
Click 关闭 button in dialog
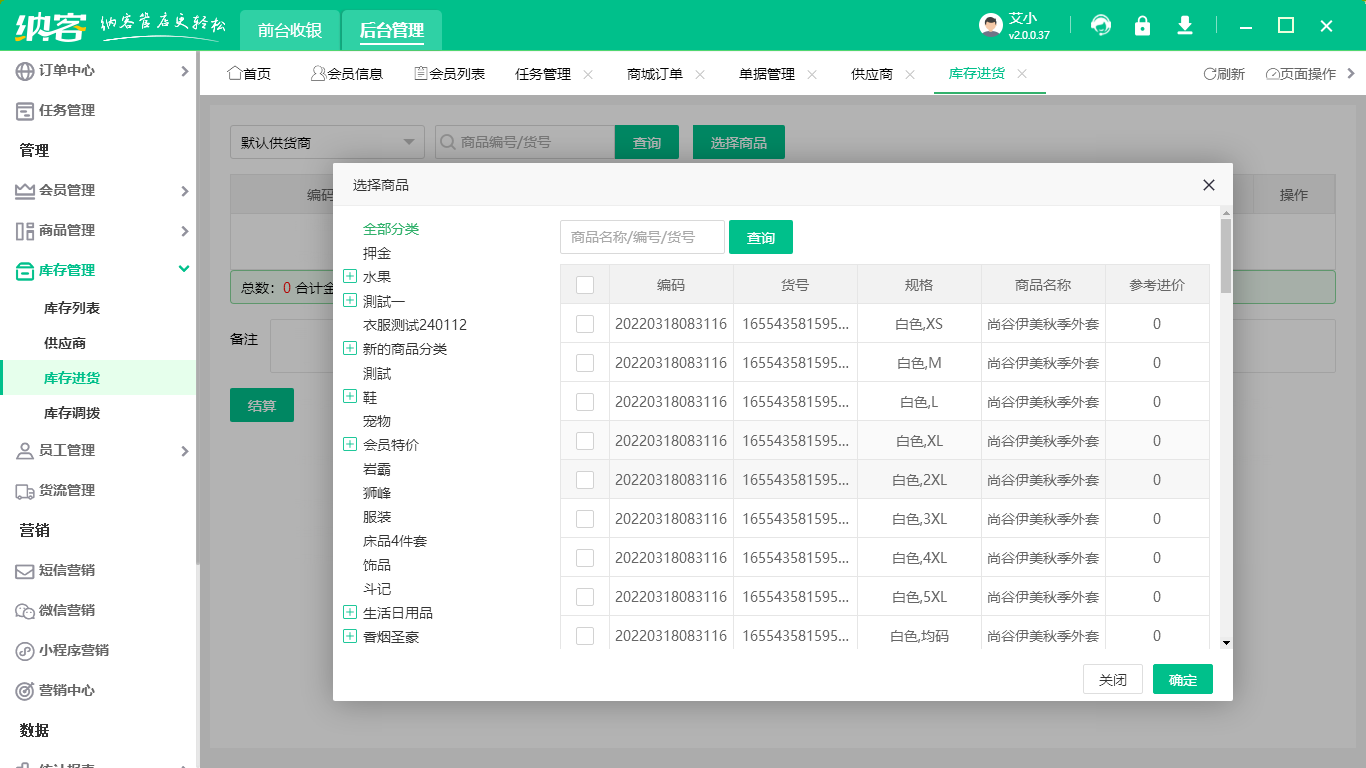pyautogui.click(x=1113, y=680)
